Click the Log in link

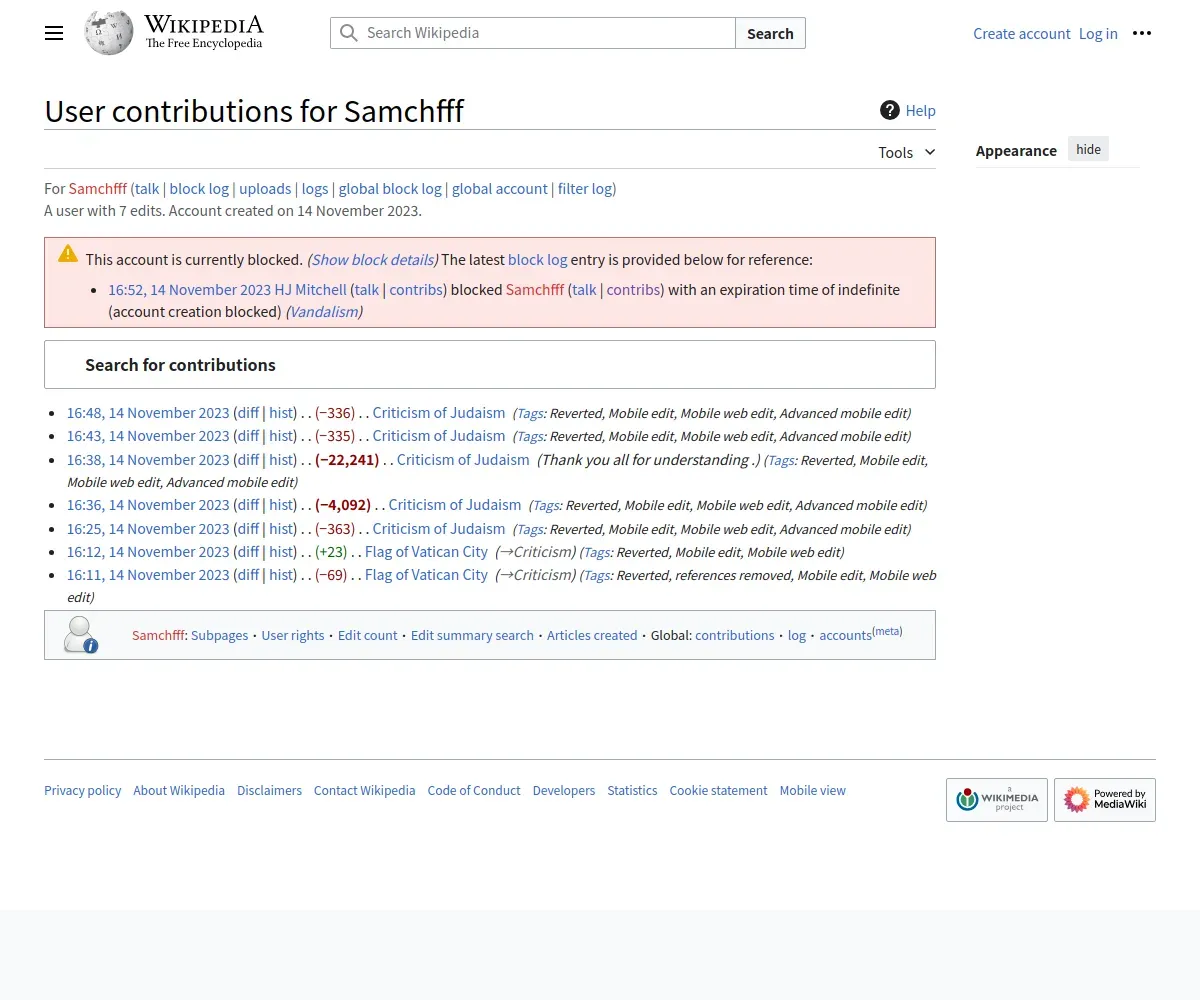1098,33
